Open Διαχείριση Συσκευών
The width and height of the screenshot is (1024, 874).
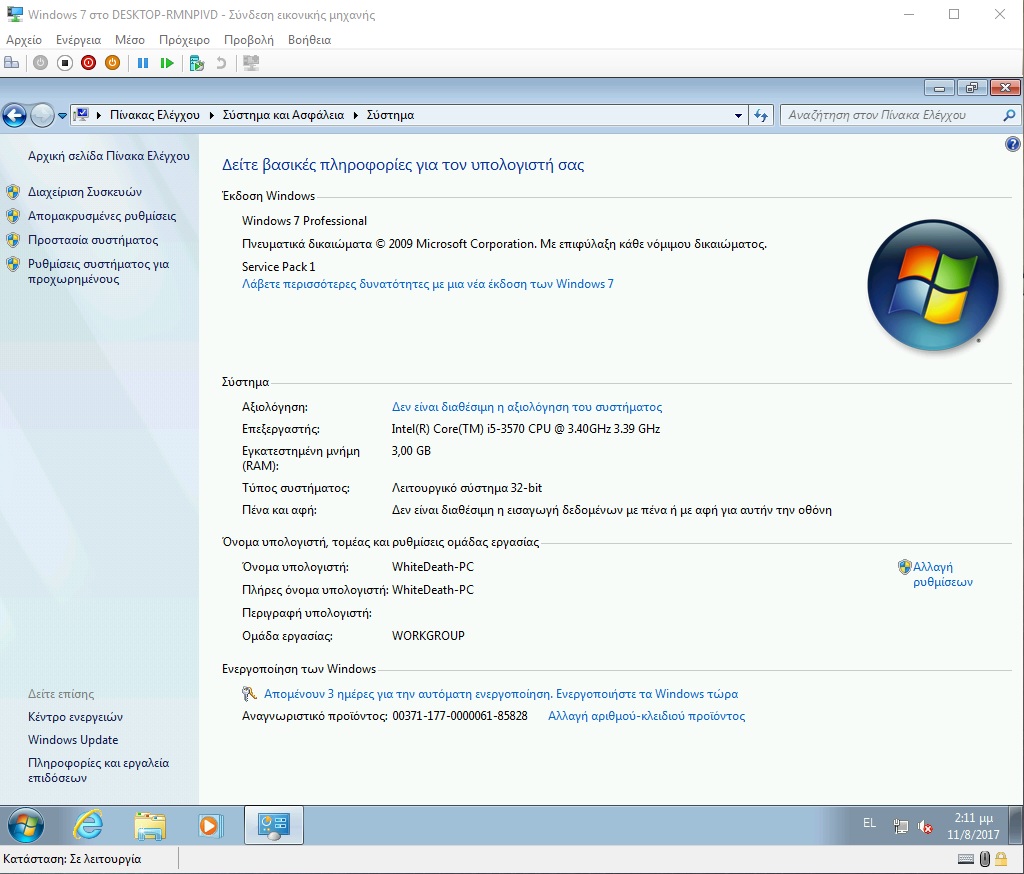85,192
